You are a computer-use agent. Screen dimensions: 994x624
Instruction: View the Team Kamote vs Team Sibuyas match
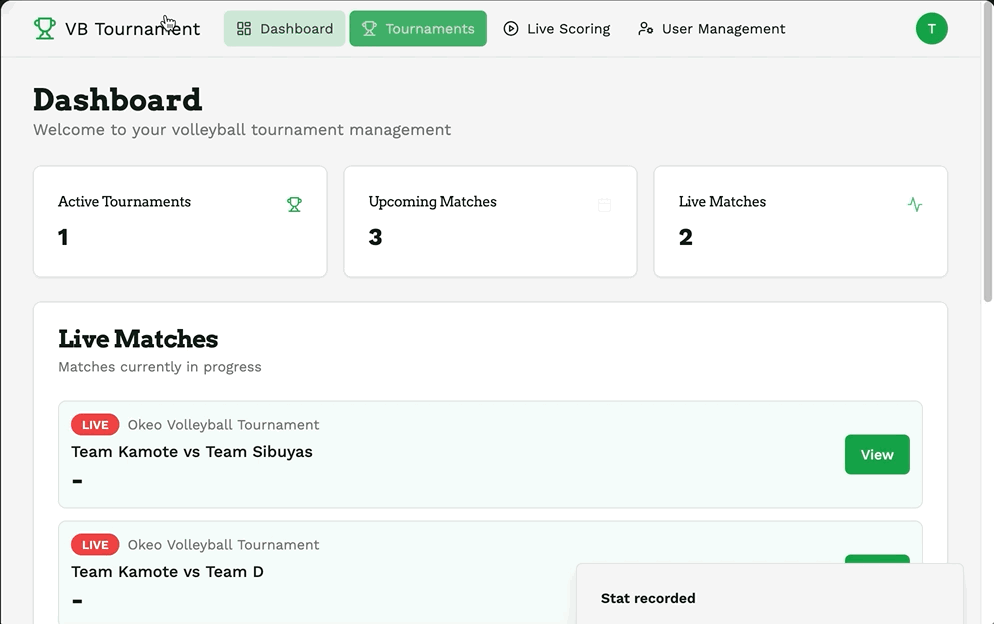pos(876,454)
